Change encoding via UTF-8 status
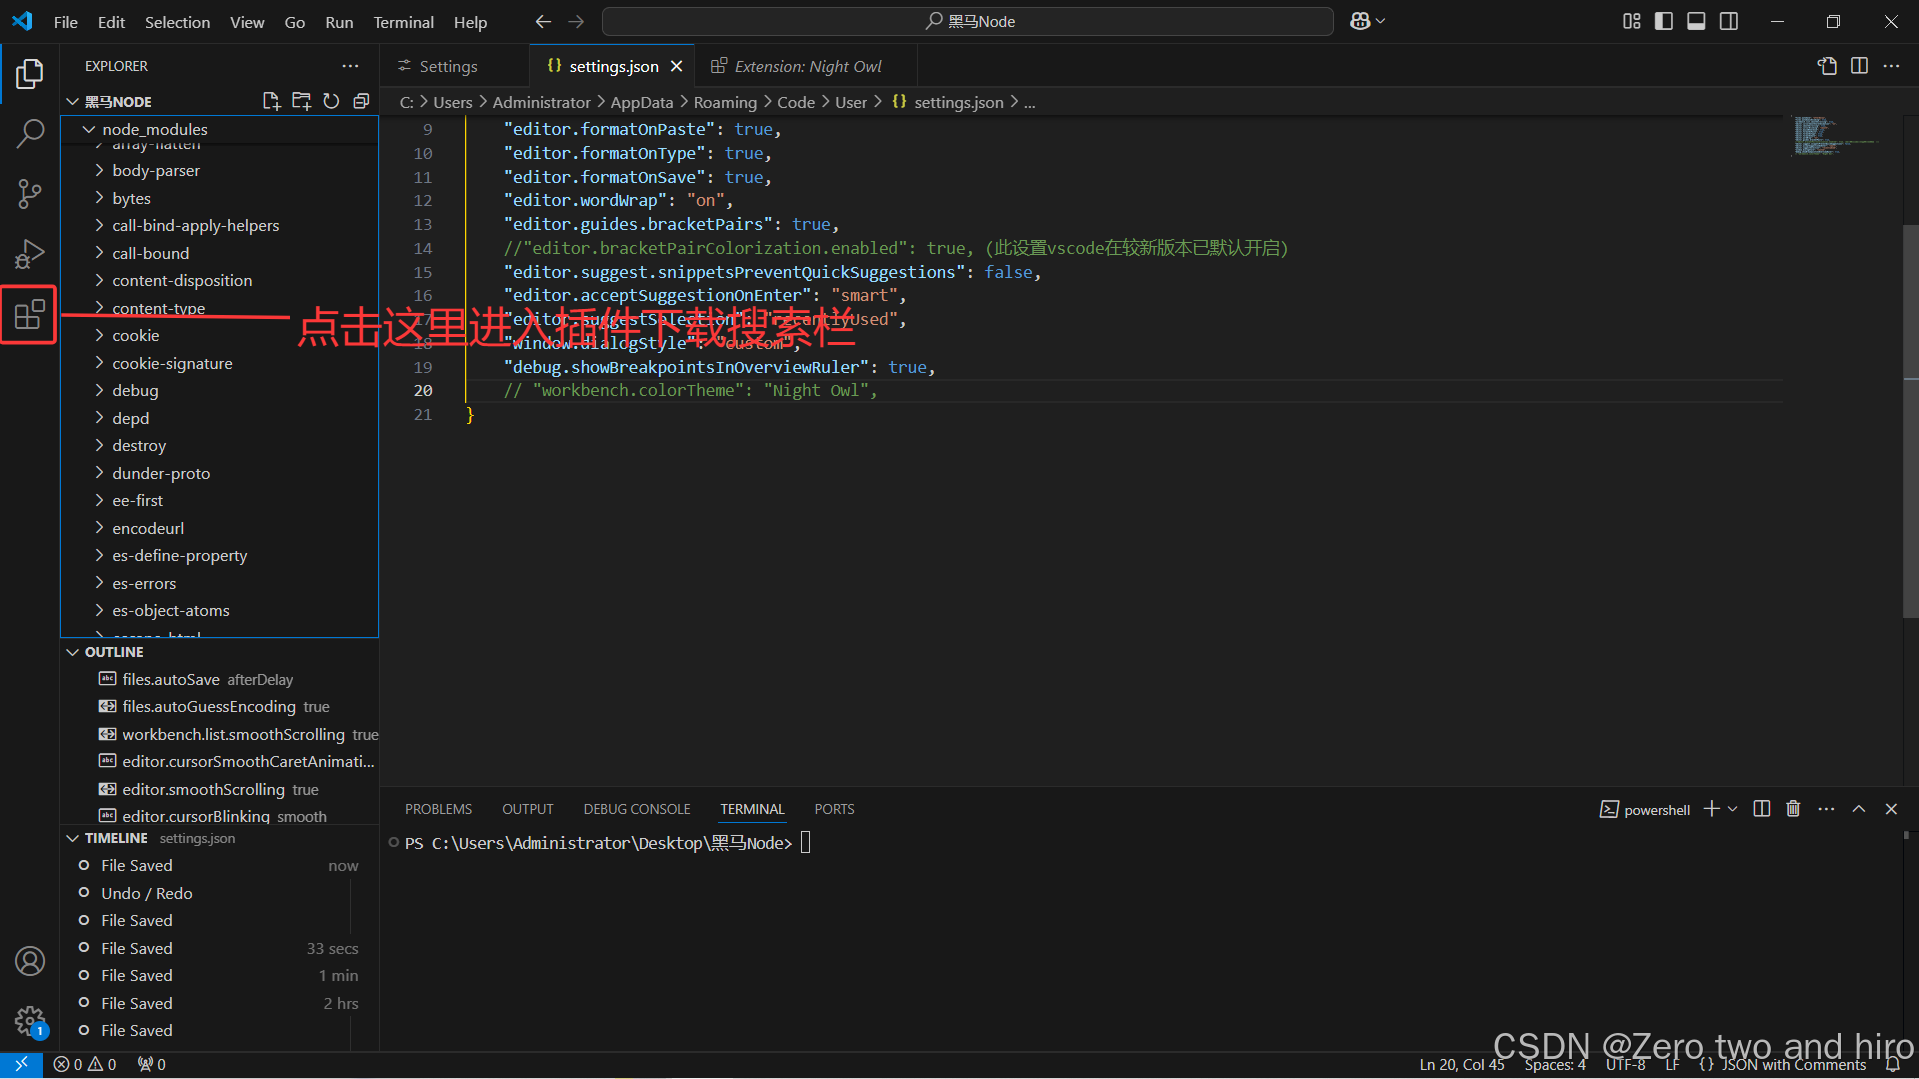1919x1079 pixels. point(1626,1064)
